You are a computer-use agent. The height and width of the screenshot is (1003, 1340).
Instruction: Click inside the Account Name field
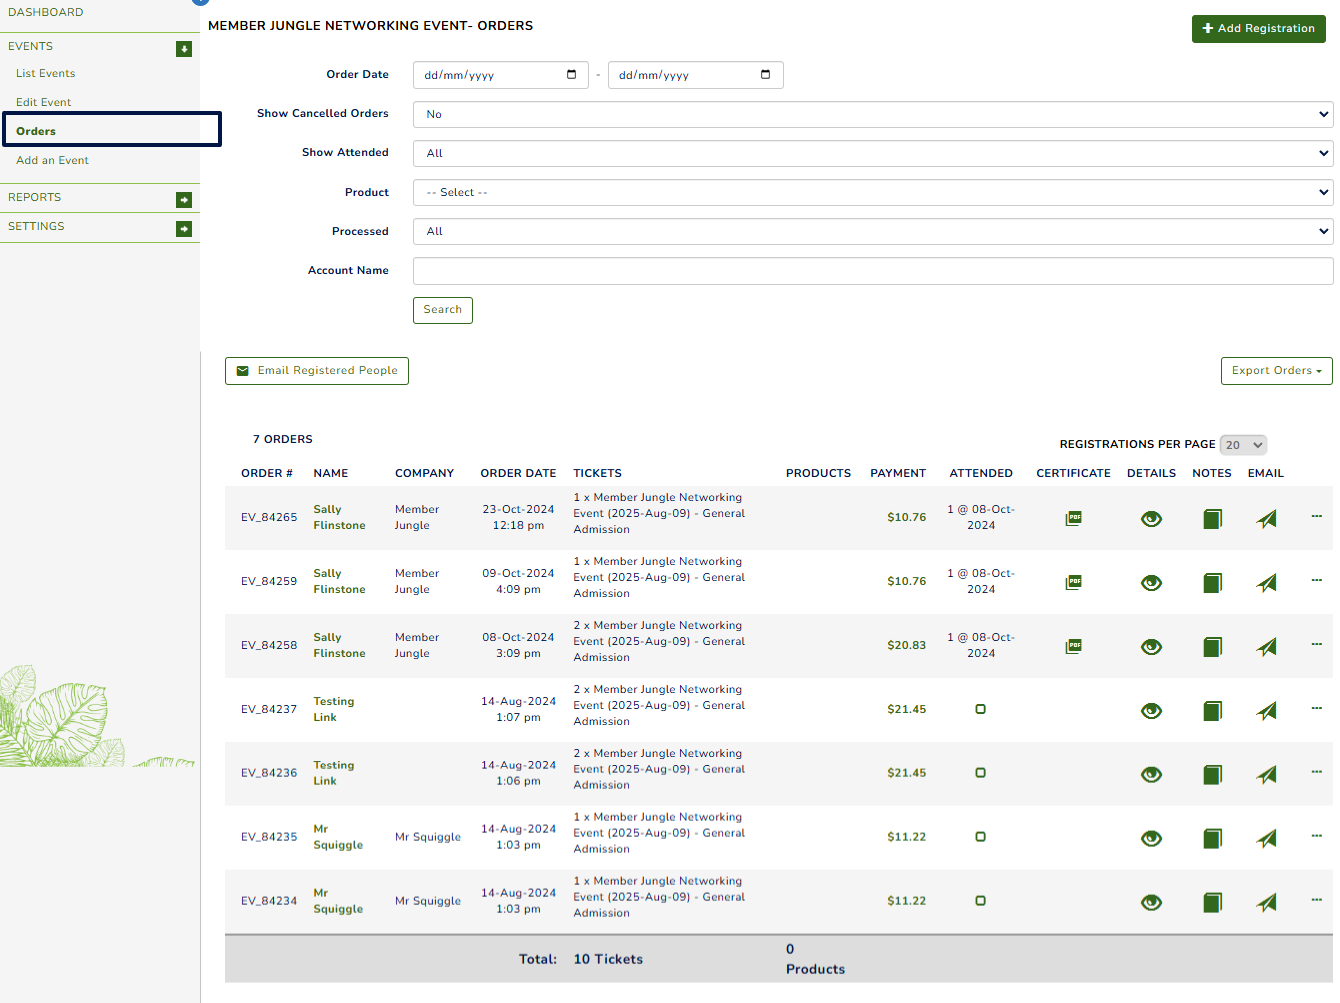coord(872,270)
